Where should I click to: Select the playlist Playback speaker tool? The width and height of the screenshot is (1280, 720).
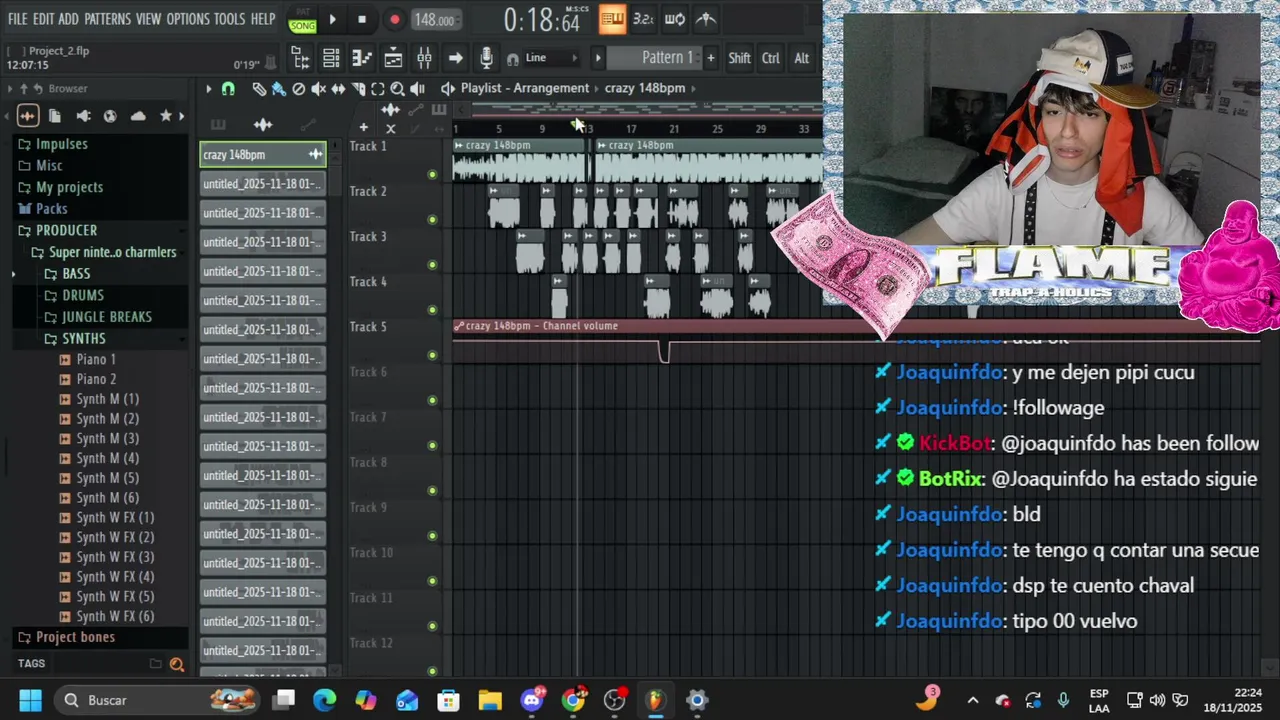(417, 89)
